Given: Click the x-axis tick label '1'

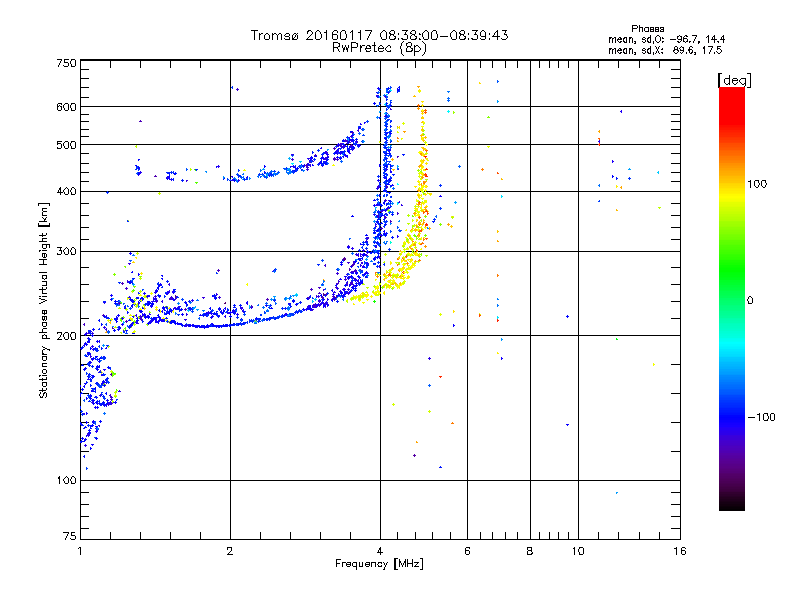Looking at the screenshot, I should point(80,551).
